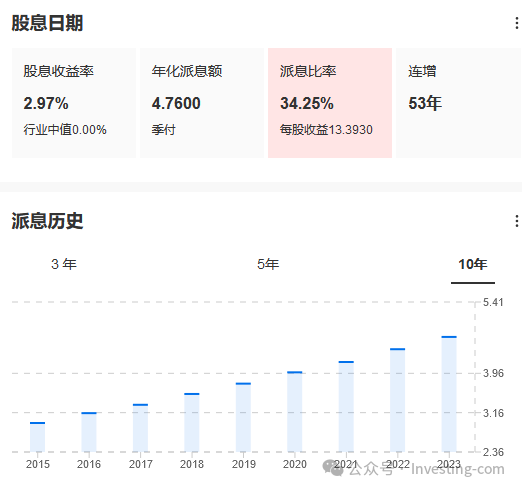Switch chart to 3年 range
This screenshot has height=490, width=522.
point(64,264)
